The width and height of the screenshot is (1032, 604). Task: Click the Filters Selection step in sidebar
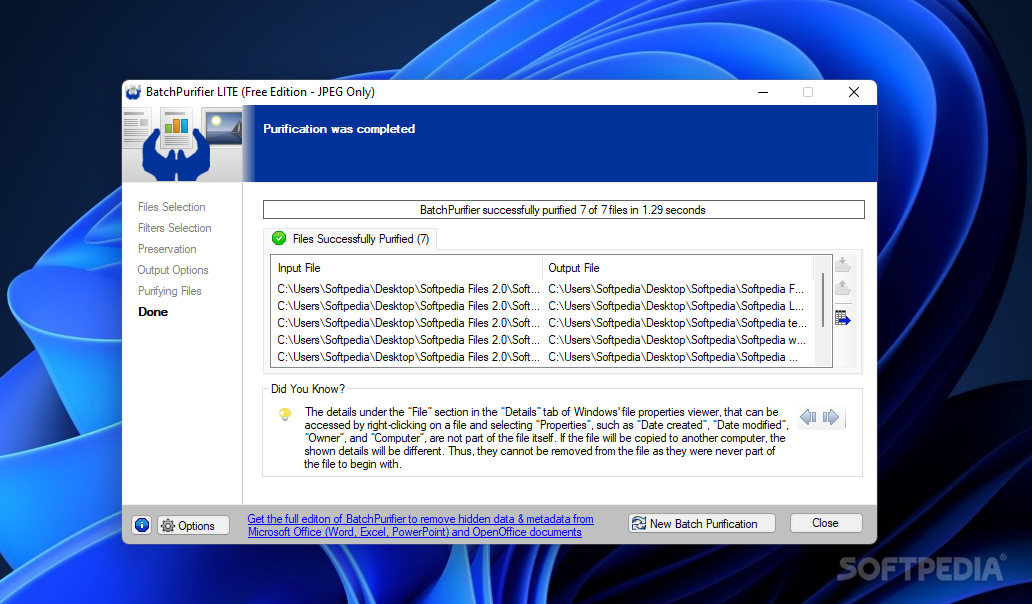[x=174, y=228]
